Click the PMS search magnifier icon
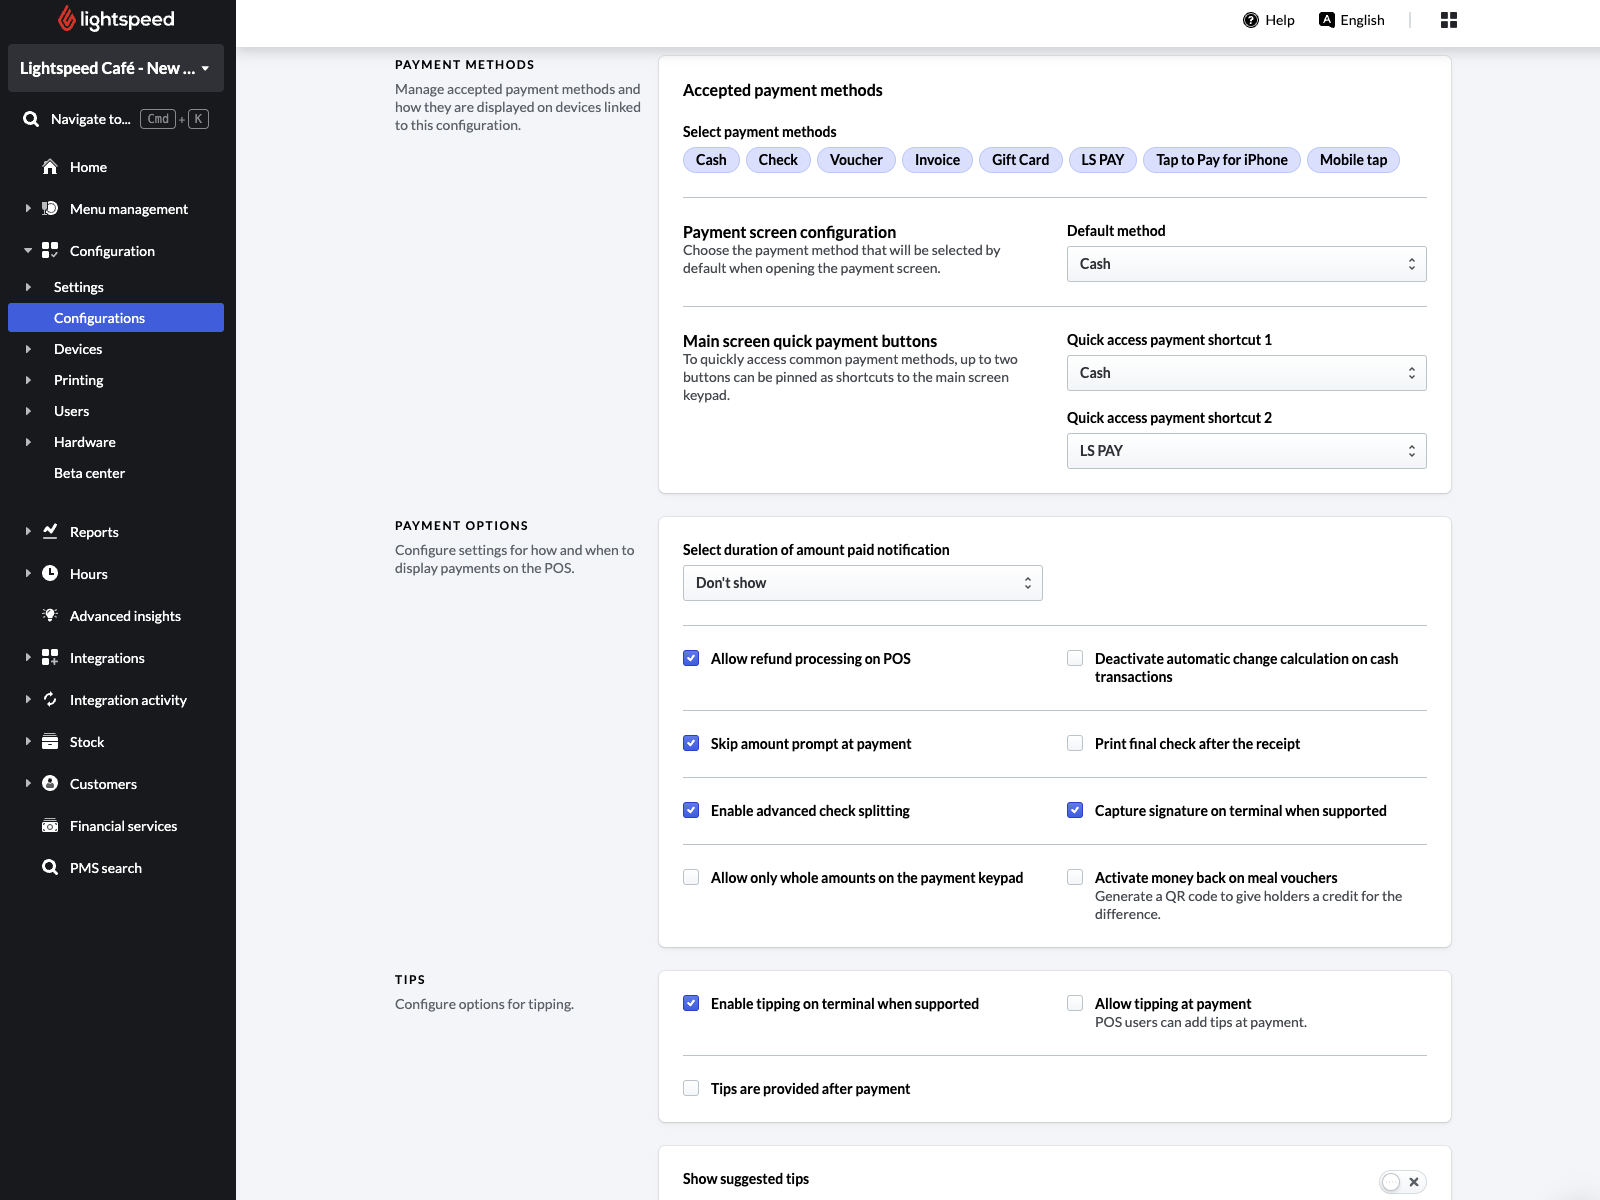 coord(50,868)
